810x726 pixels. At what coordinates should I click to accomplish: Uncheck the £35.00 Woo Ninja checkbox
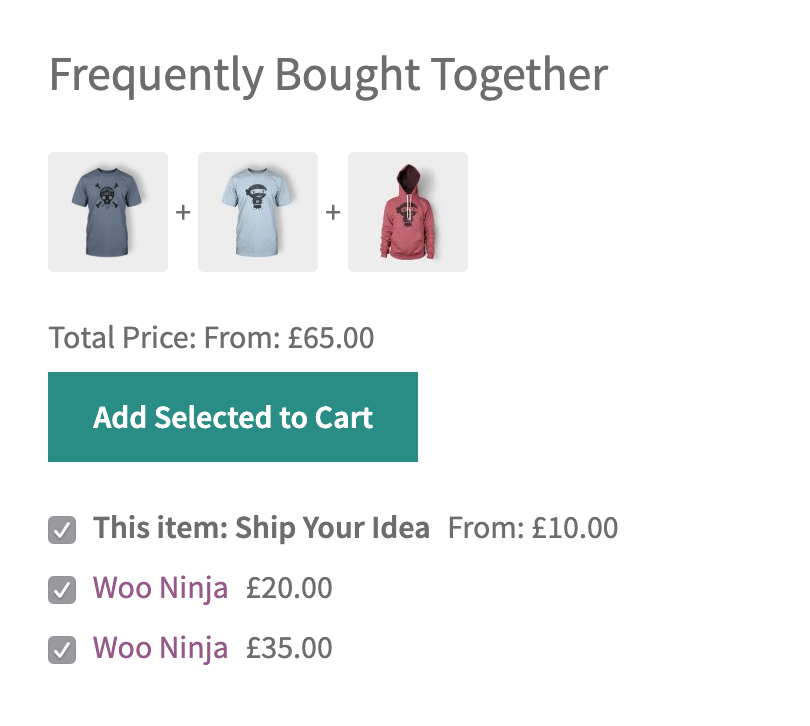click(x=62, y=649)
